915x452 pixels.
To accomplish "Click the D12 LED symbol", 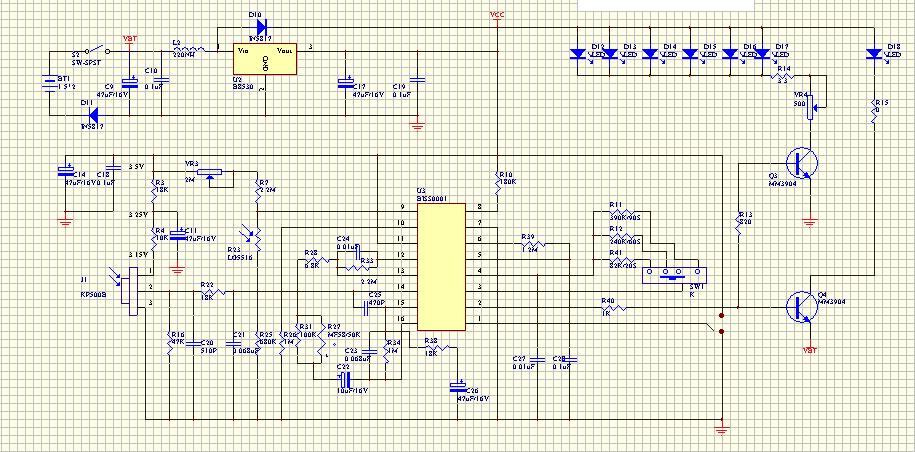I will tap(578, 54).
